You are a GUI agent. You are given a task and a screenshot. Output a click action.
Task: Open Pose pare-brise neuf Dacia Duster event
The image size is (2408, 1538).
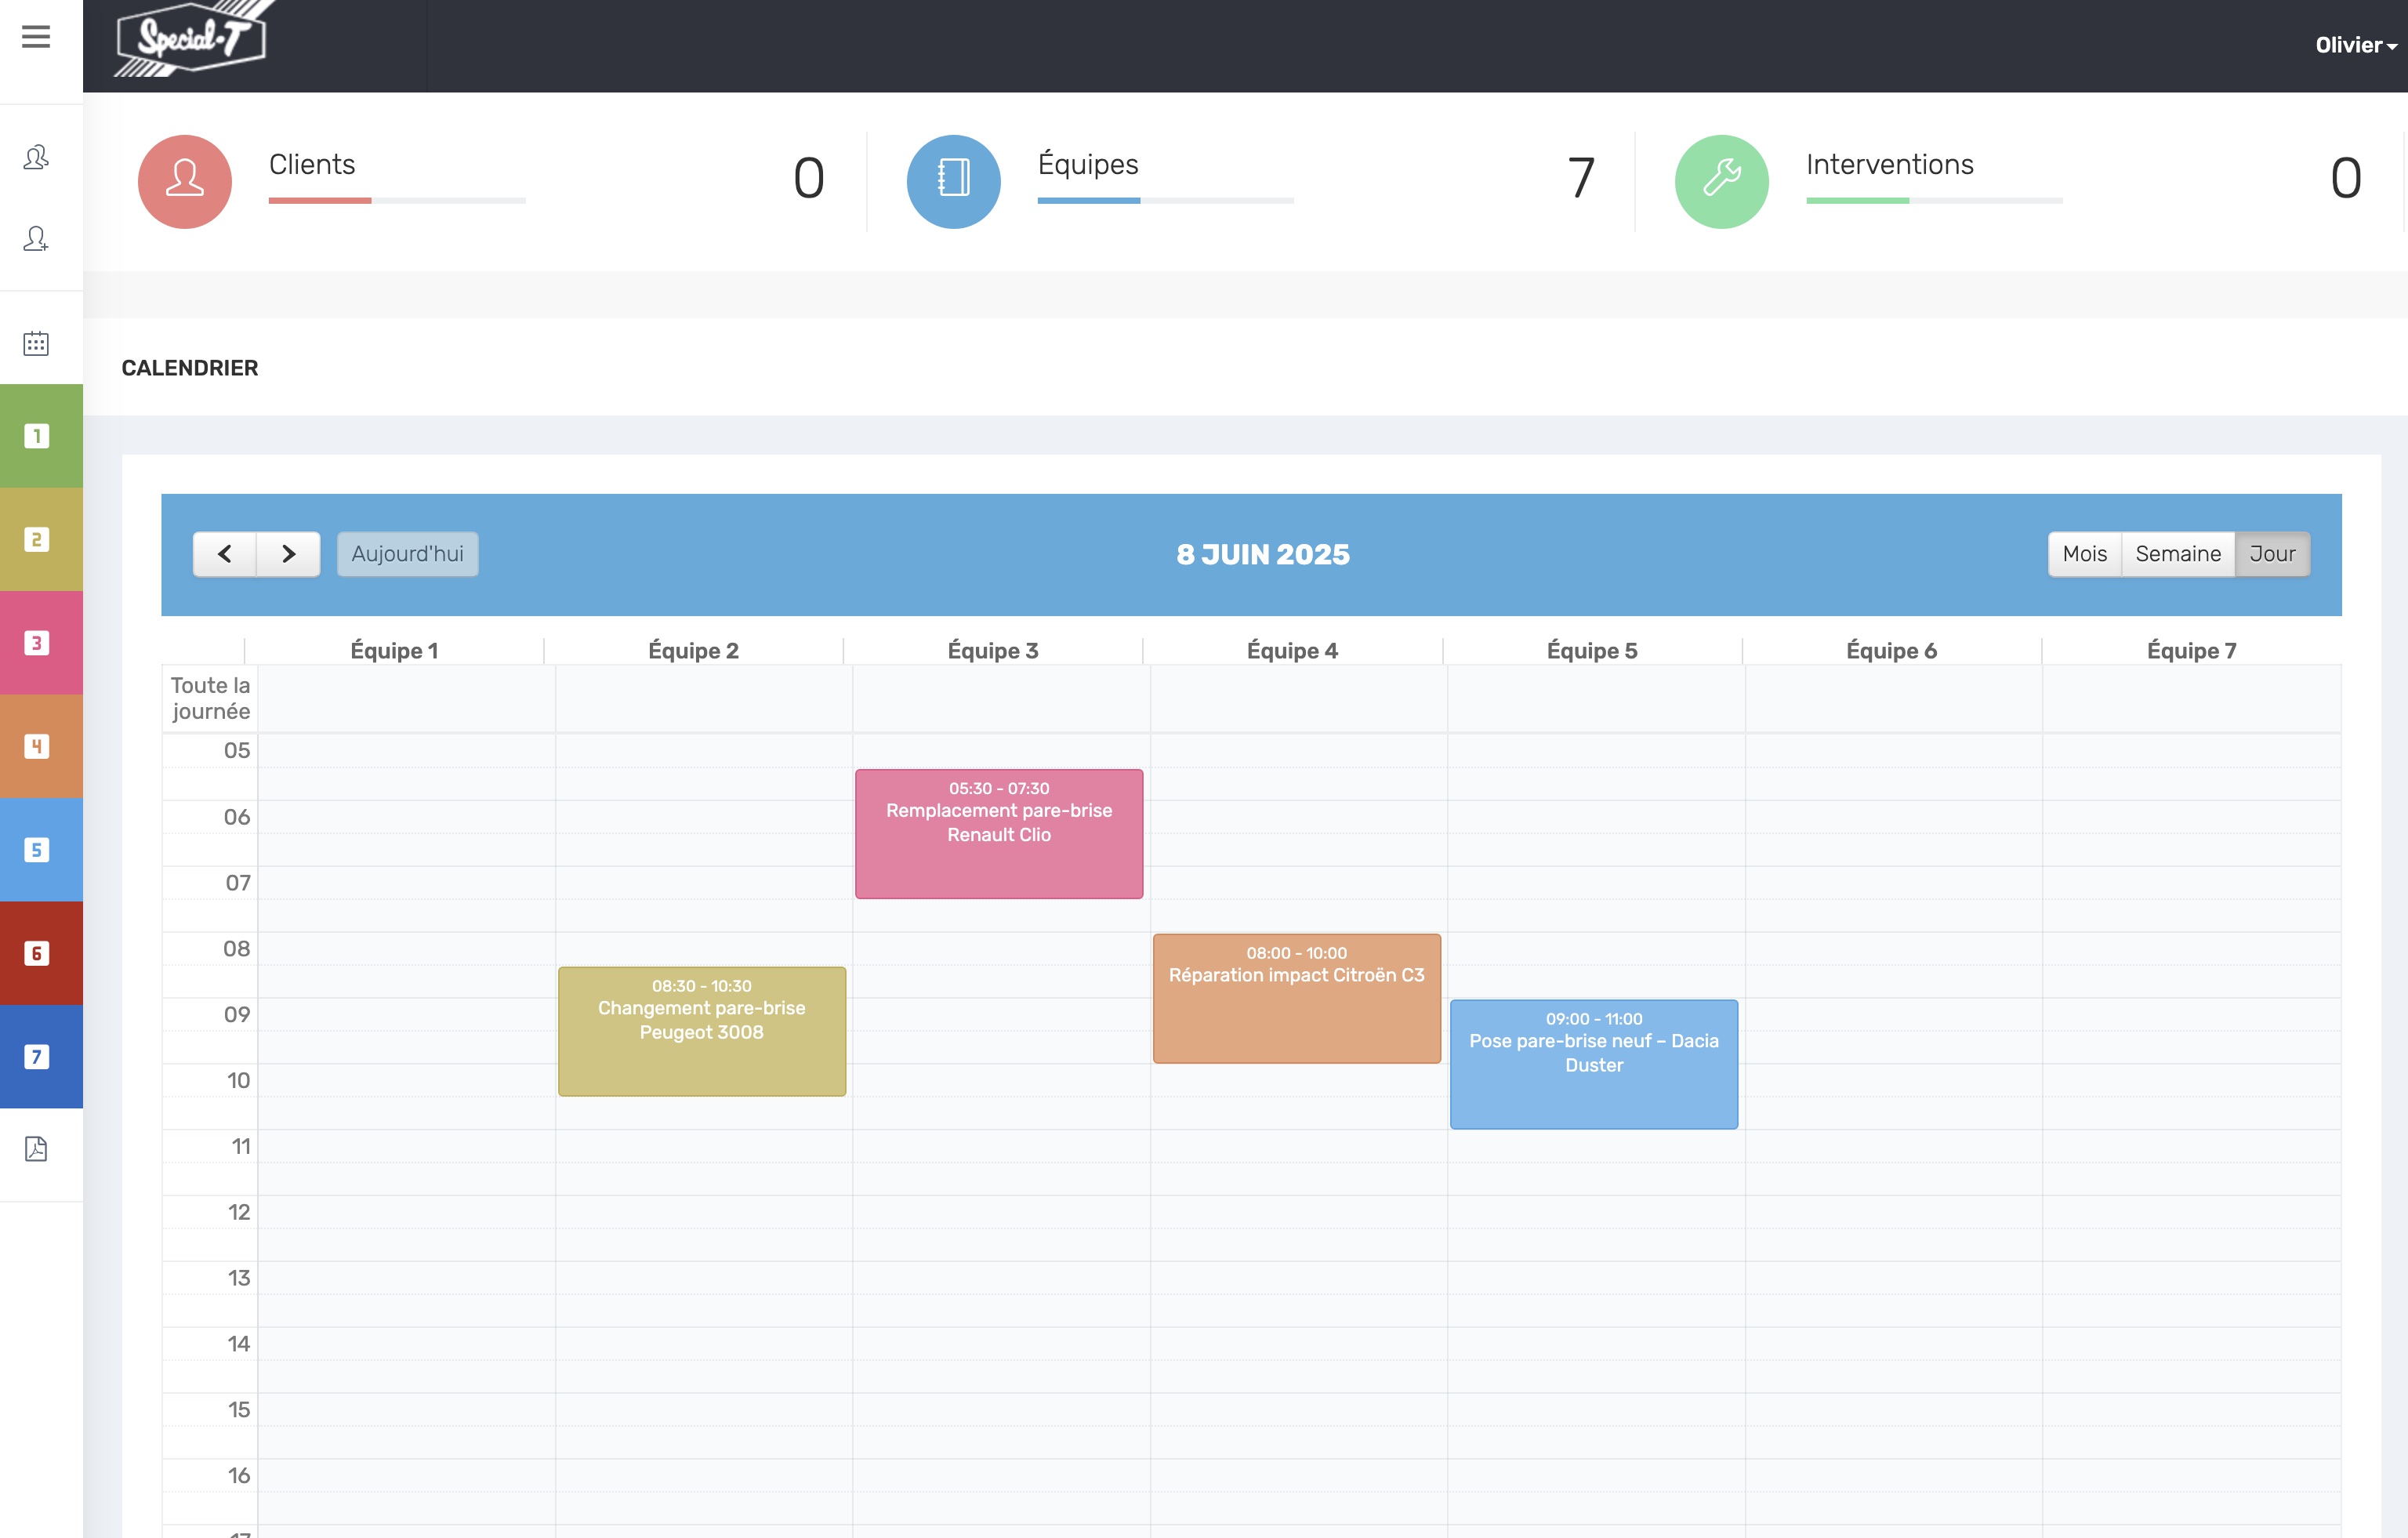(1594, 1064)
